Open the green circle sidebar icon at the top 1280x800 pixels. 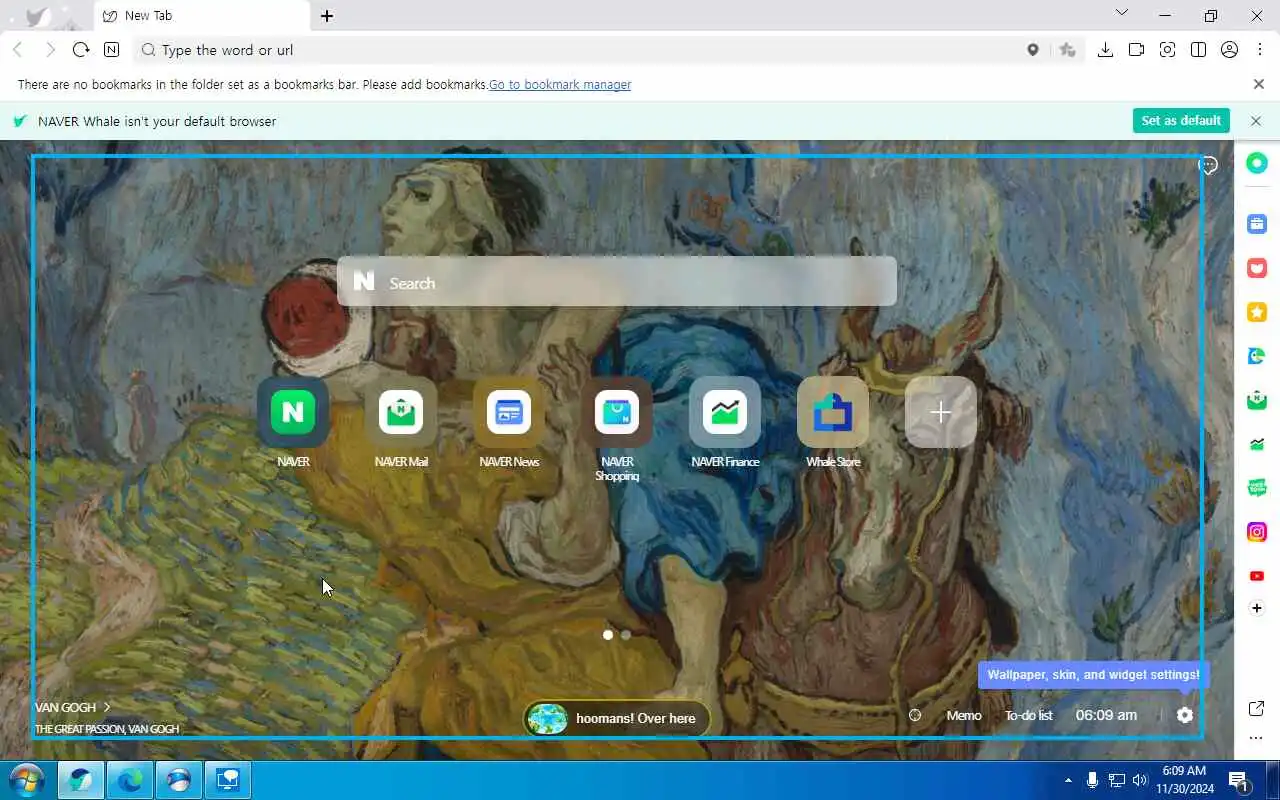point(1257,163)
